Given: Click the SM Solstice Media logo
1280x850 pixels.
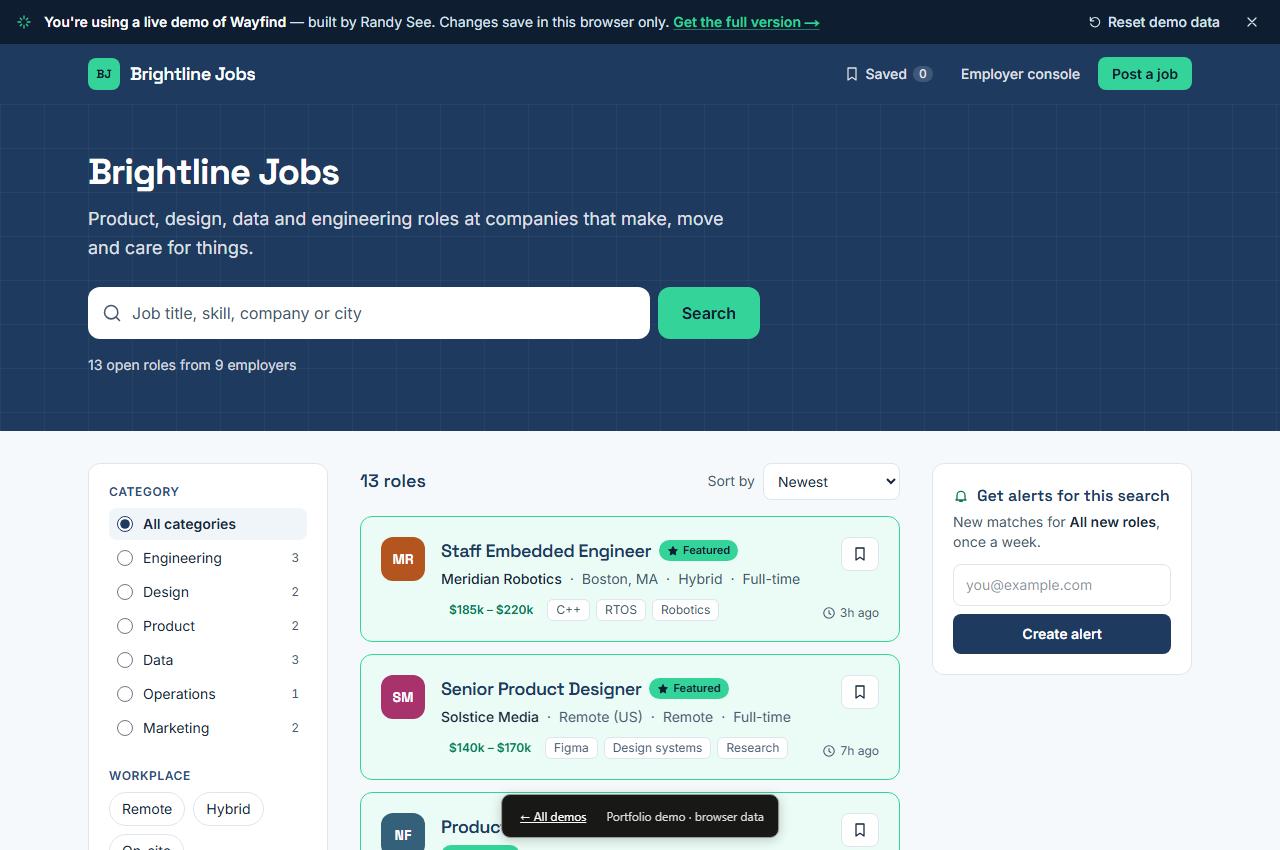Looking at the screenshot, I should (403, 697).
